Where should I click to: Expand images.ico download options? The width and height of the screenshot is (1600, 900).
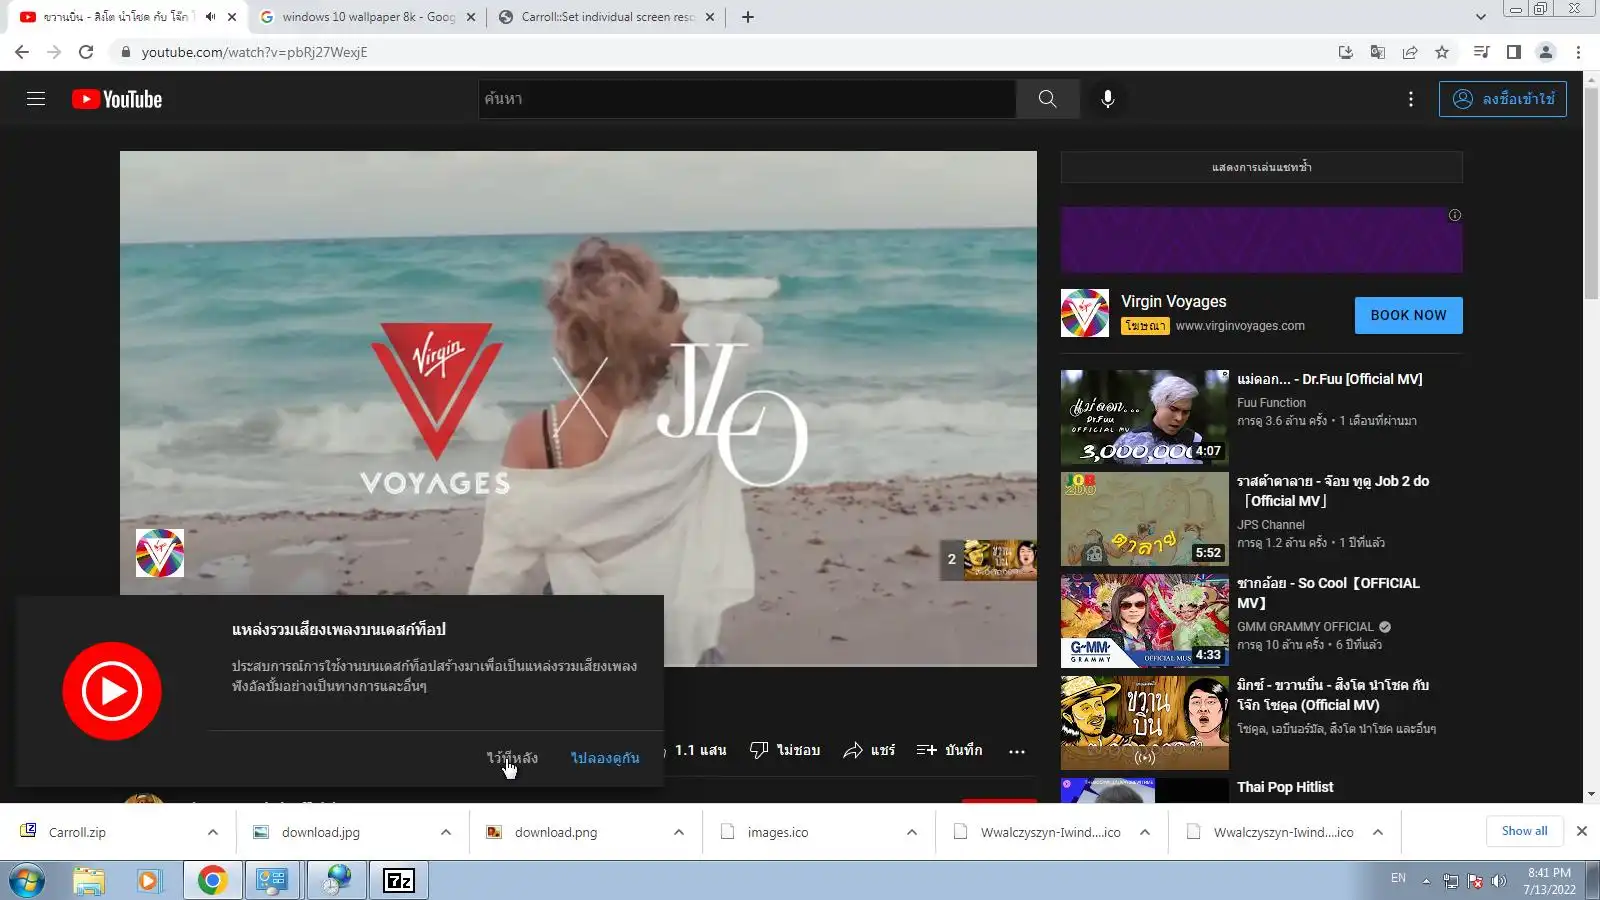911,832
